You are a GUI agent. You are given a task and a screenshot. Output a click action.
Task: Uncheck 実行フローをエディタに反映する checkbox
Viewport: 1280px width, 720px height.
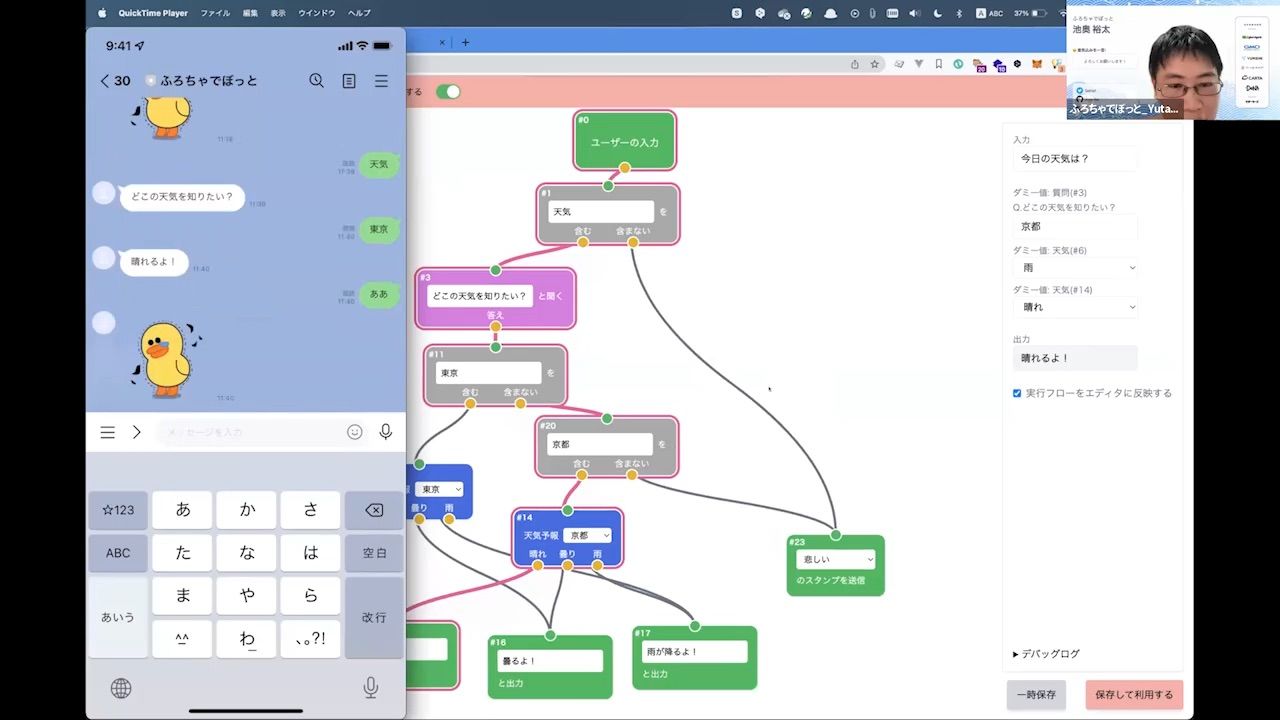(x=1017, y=393)
